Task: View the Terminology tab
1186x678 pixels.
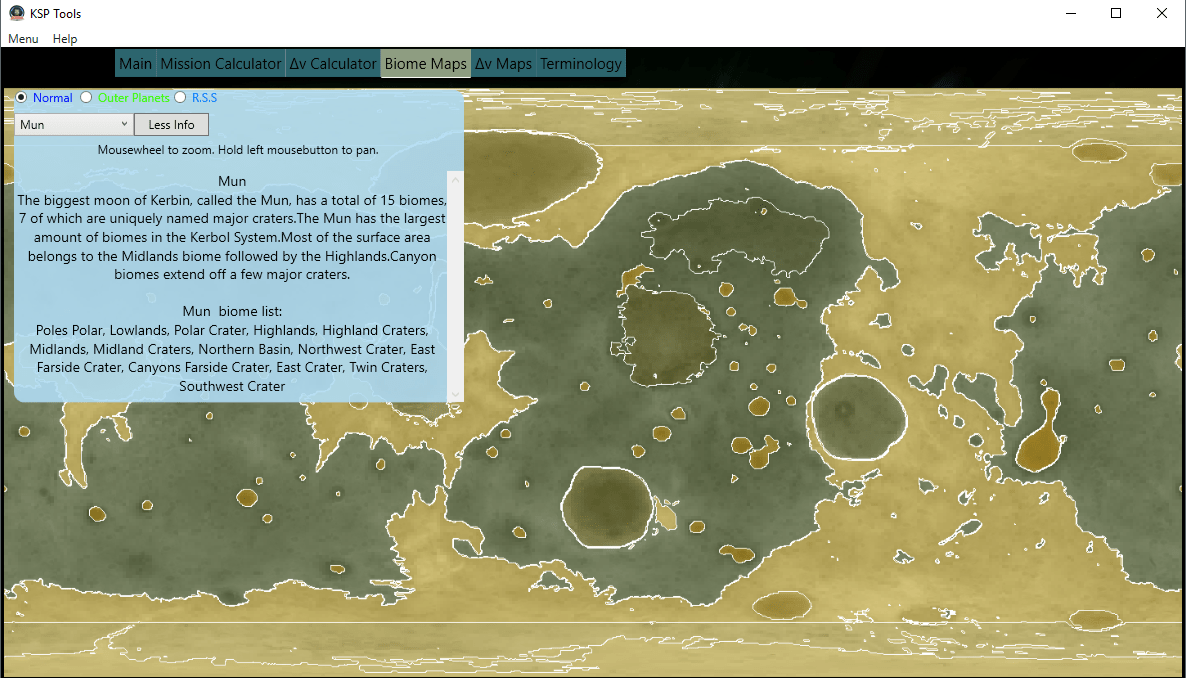Action: coord(580,62)
